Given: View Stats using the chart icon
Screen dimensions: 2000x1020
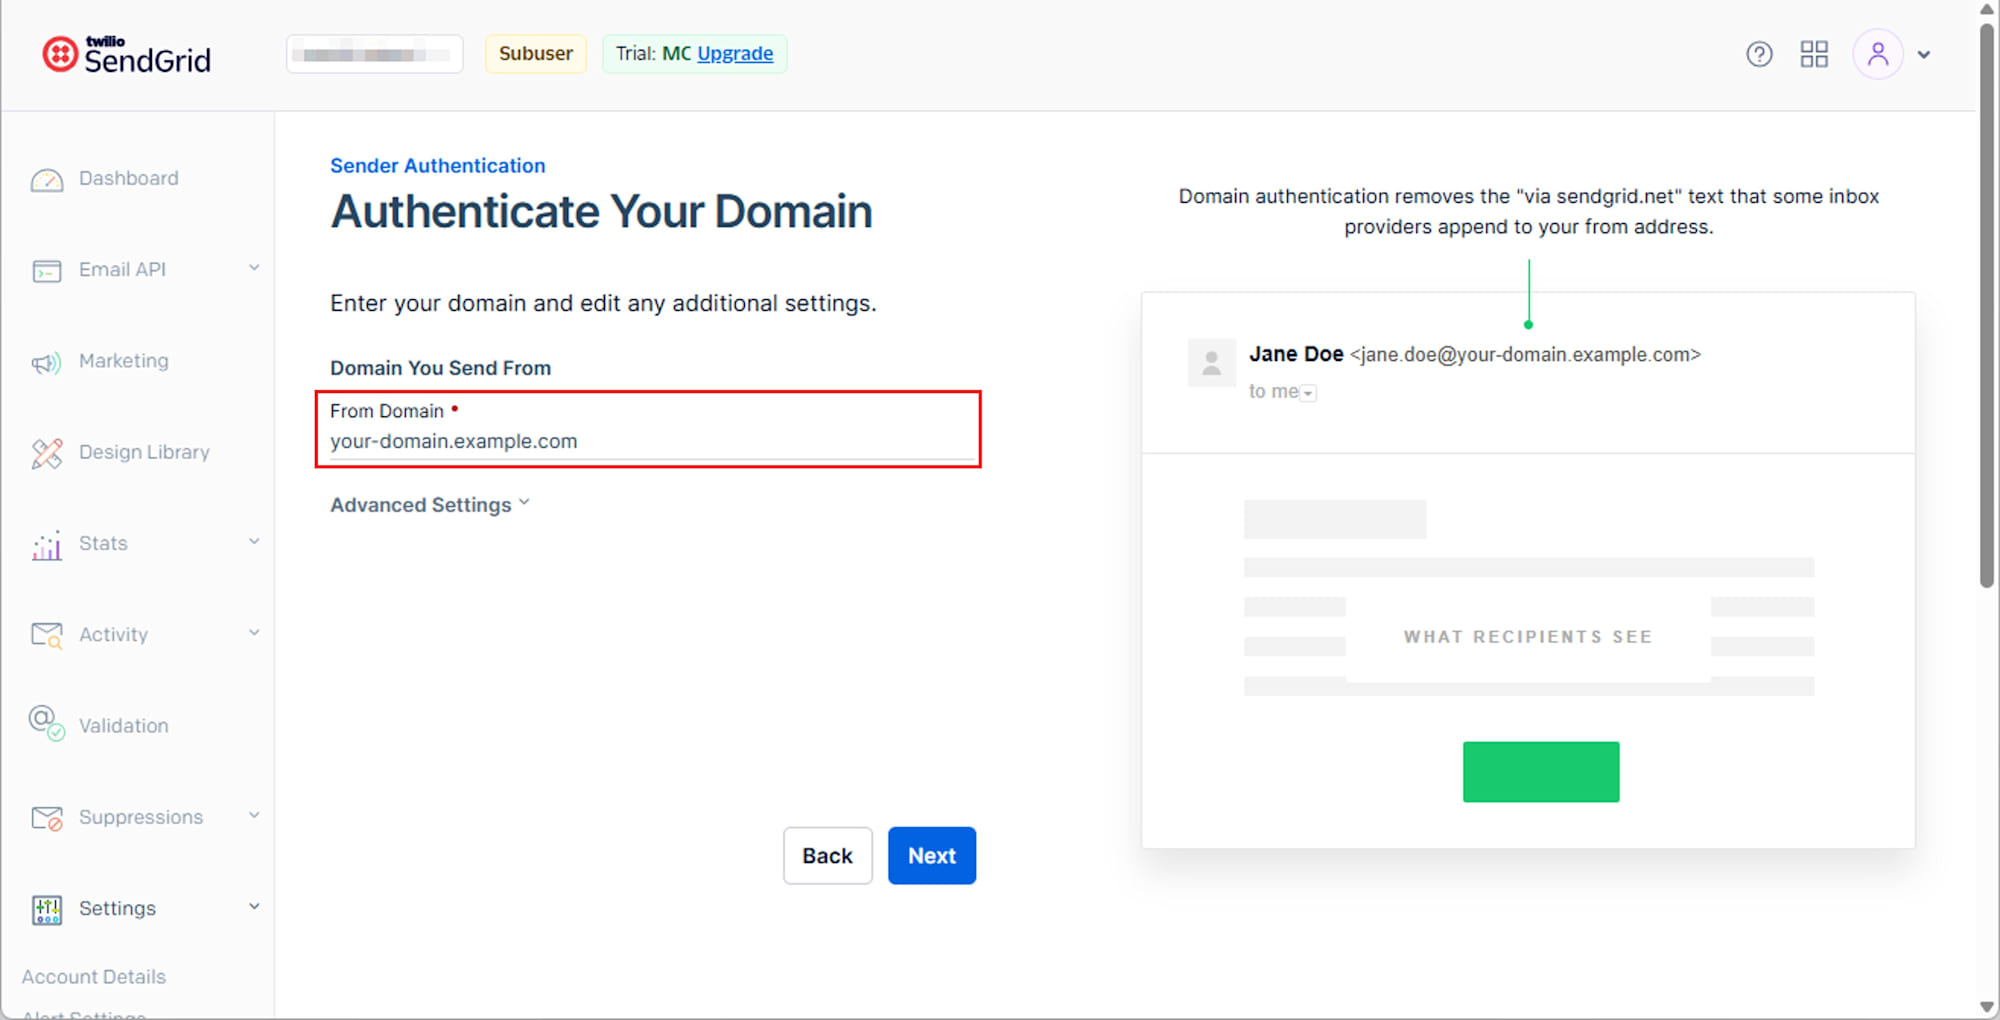Looking at the screenshot, I should pos(46,543).
